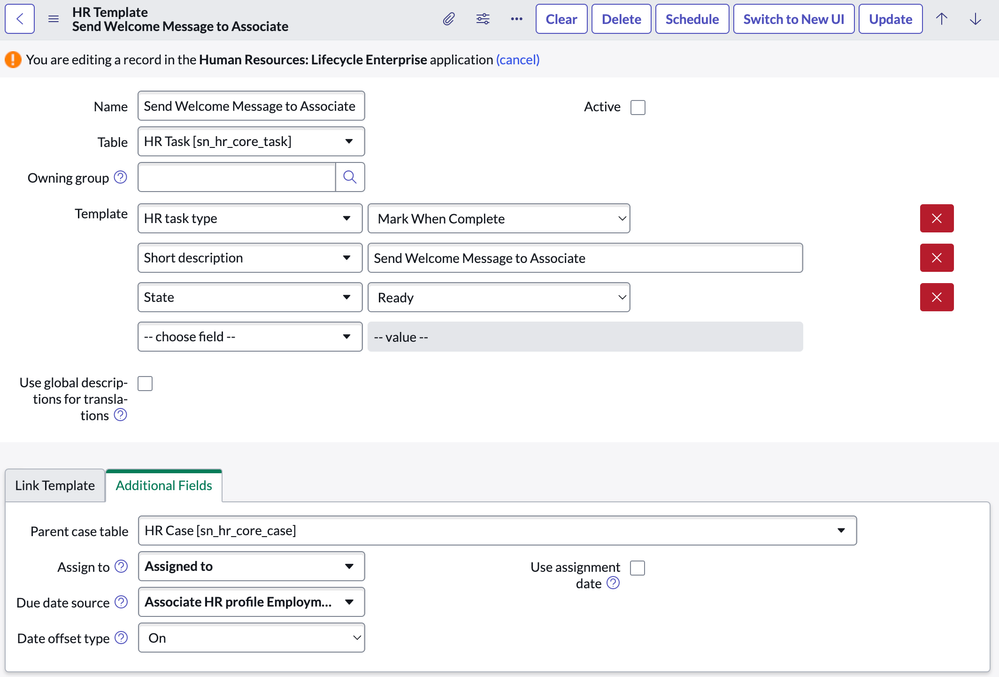999x677 pixels.
Task: Remove the State template row
Action: point(937,297)
